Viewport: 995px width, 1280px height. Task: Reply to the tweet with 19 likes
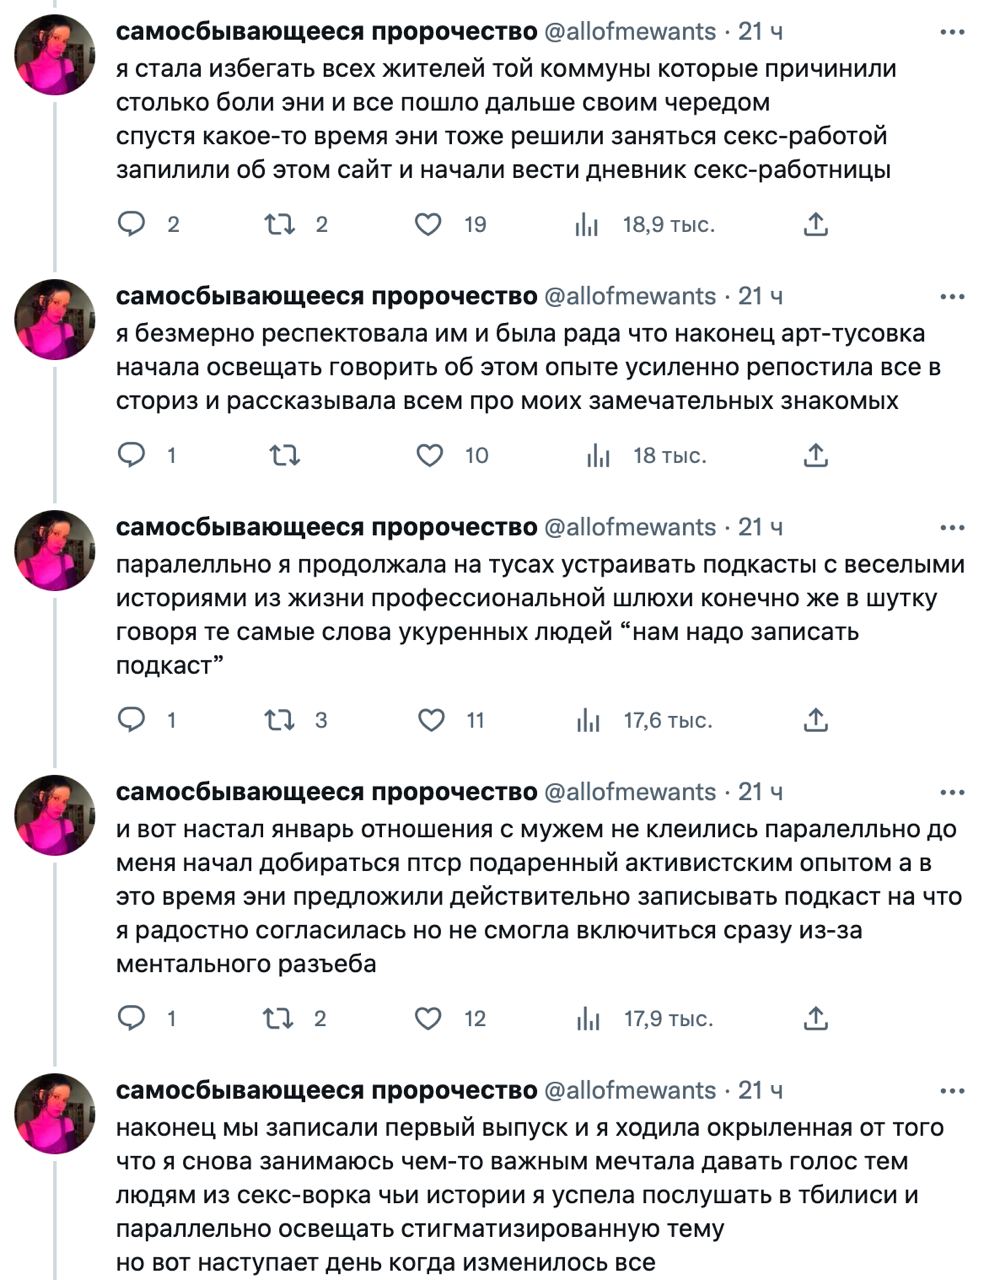132,224
